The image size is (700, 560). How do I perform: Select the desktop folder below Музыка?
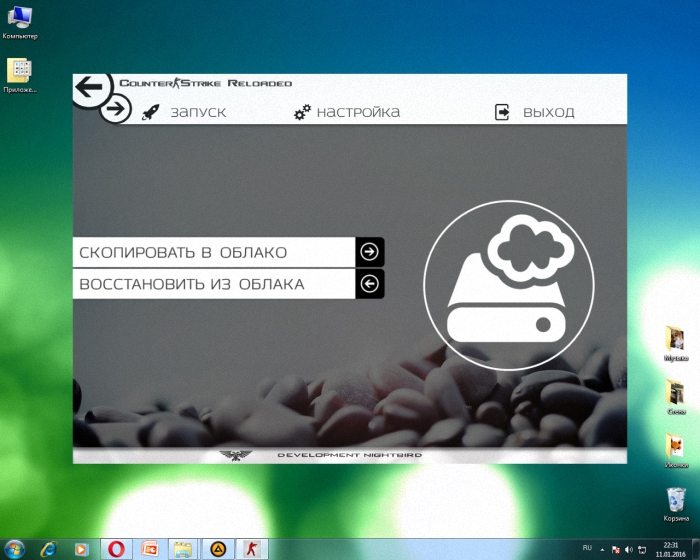pos(676,397)
